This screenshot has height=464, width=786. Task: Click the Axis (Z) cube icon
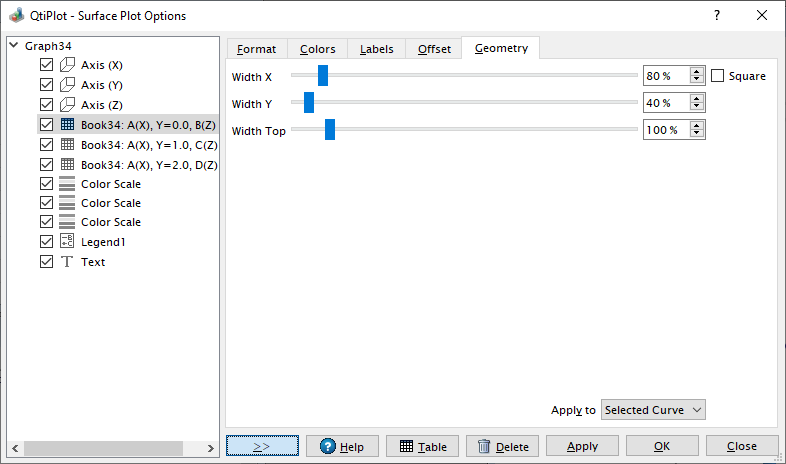tap(67, 105)
